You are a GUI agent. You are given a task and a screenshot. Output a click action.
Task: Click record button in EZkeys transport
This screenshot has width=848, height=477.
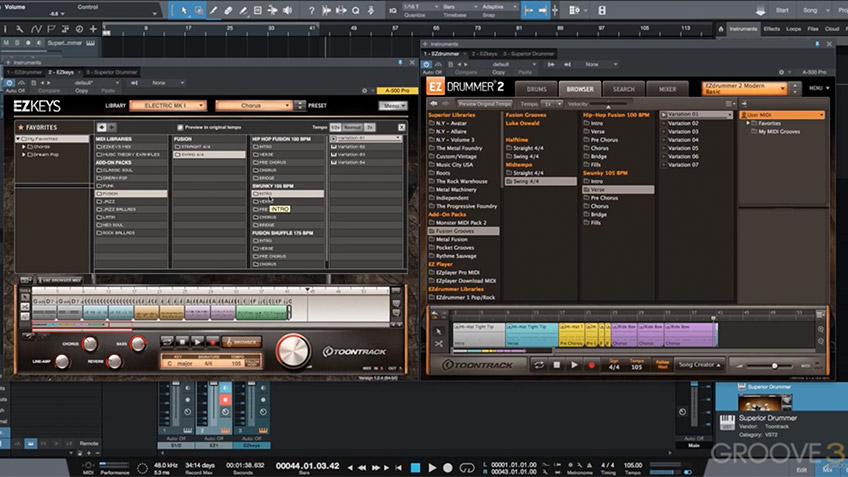(x=213, y=342)
